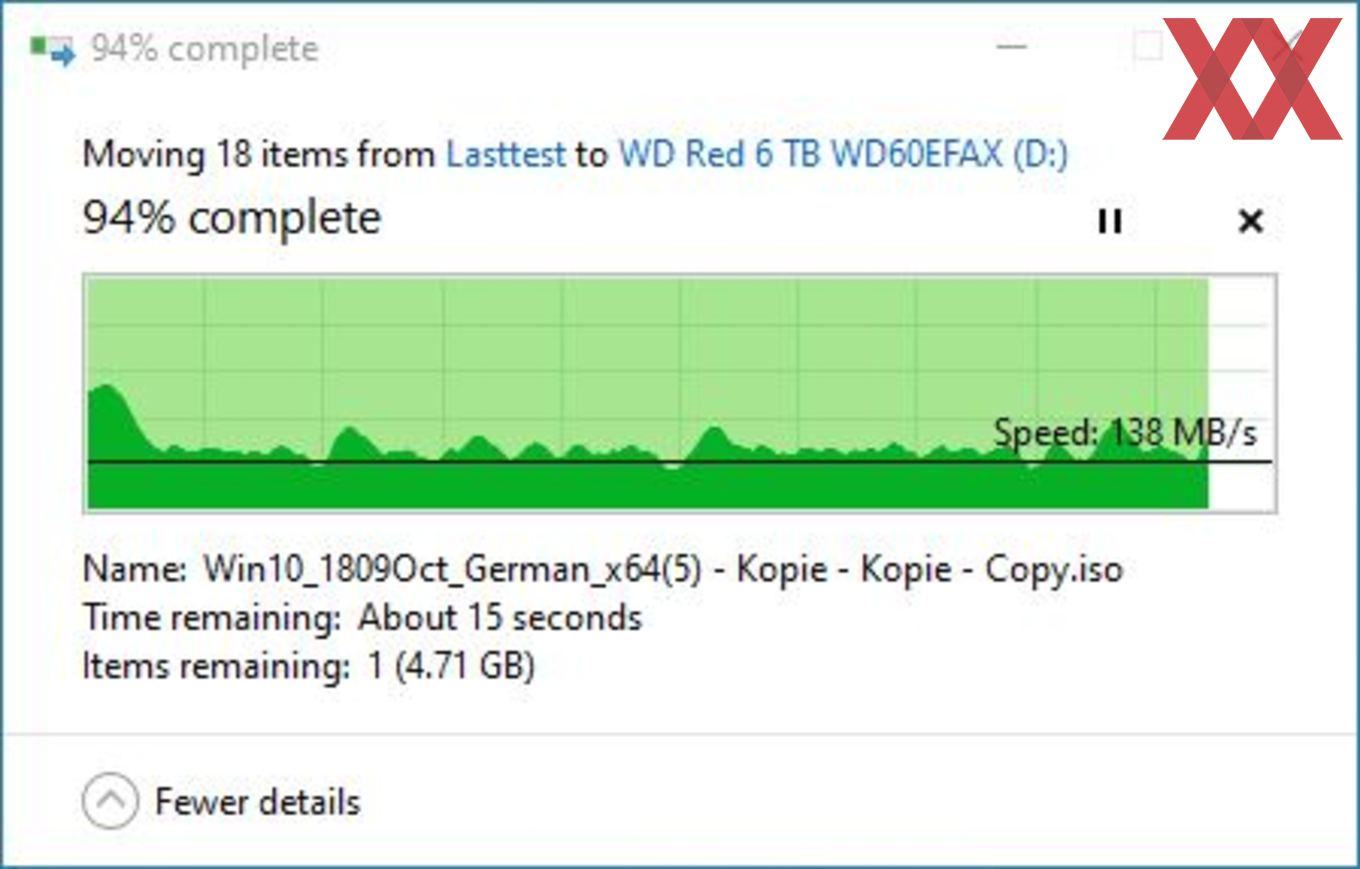The image size is (1360, 869).
Task: Open the WD Red 6 TB WD60EFAX (D:) link
Action: [x=843, y=154]
